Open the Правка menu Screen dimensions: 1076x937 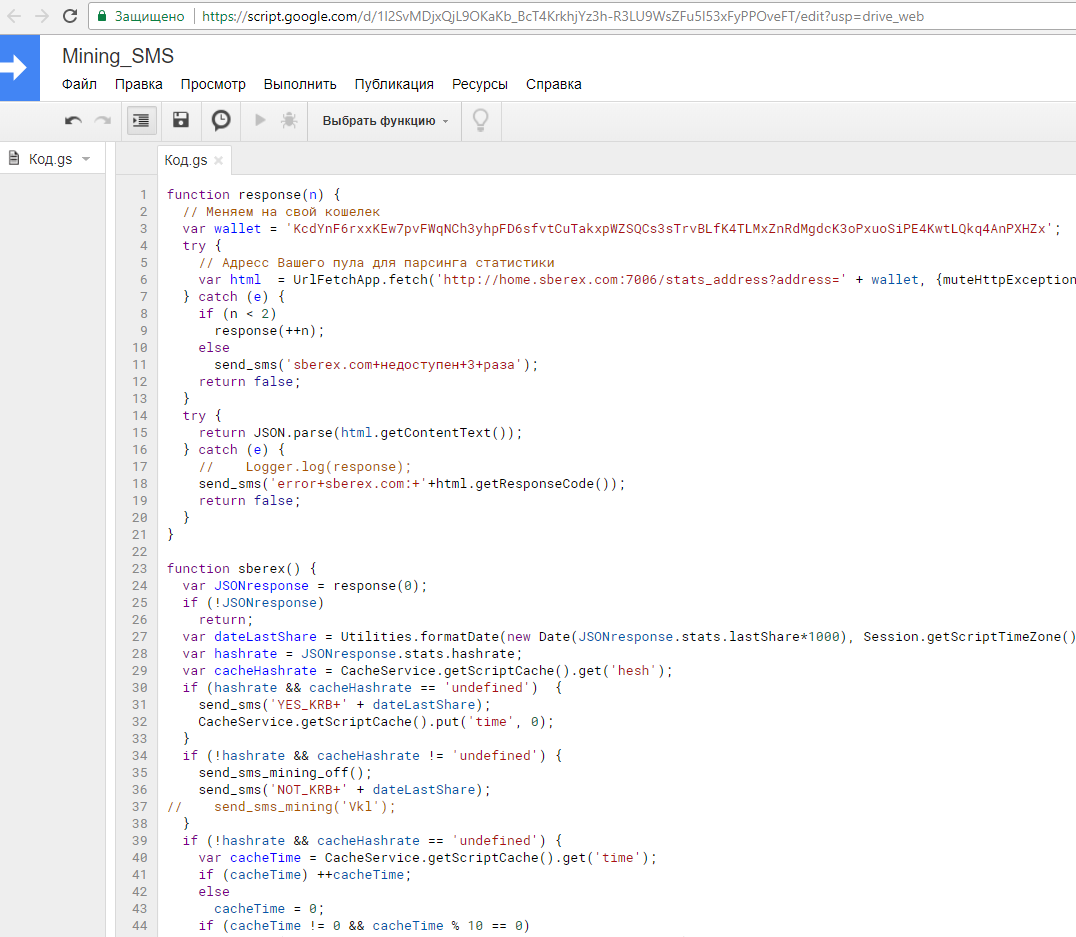[x=139, y=84]
